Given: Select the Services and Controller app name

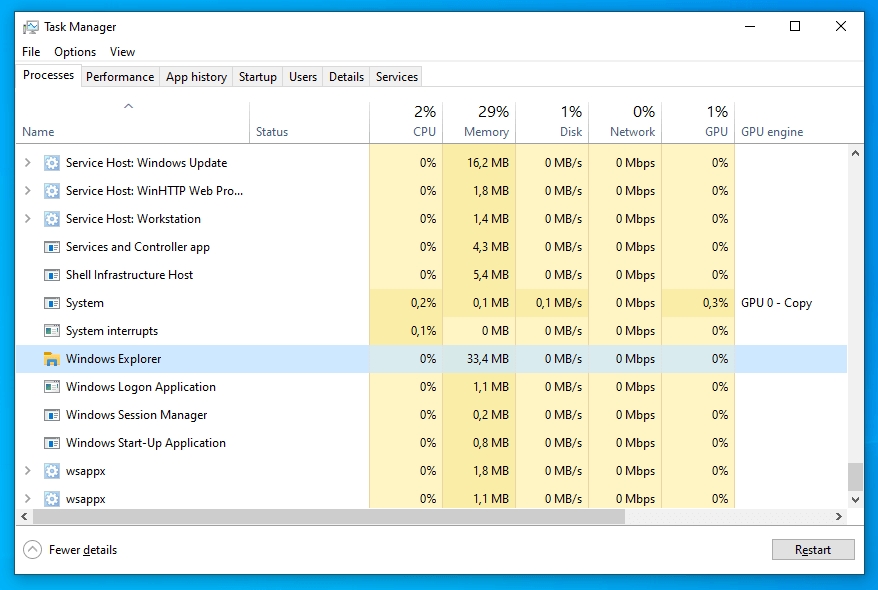Looking at the screenshot, I should (x=138, y=247).
